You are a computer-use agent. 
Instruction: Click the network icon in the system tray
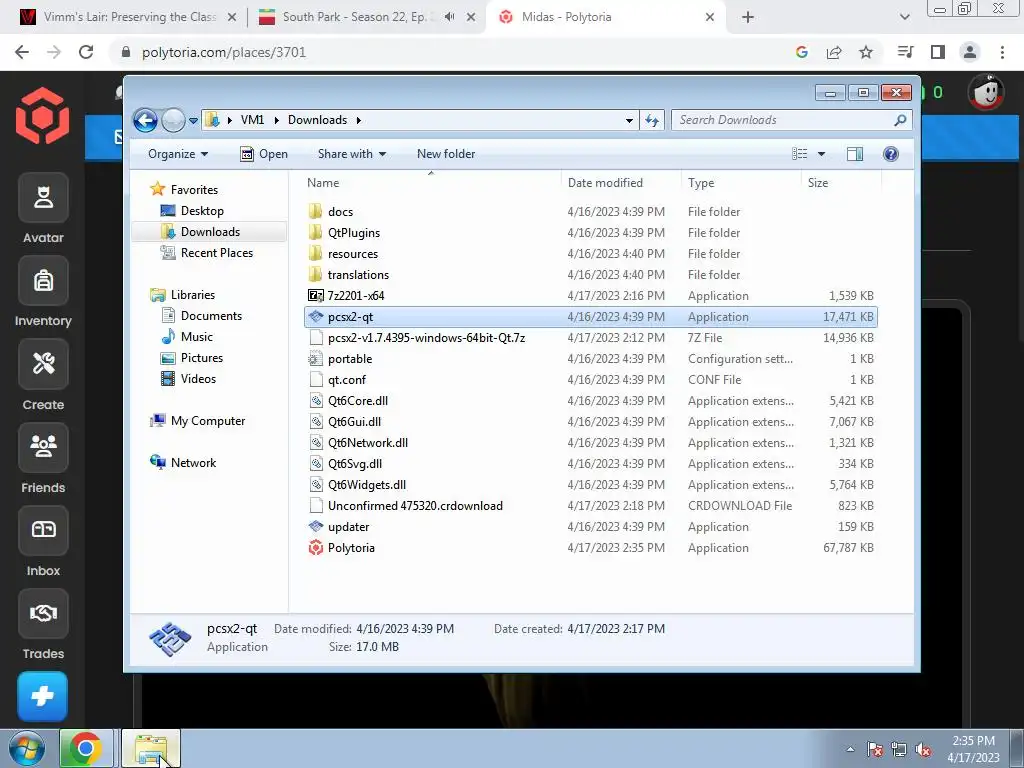pyautogui.click(x=899, y=750)
